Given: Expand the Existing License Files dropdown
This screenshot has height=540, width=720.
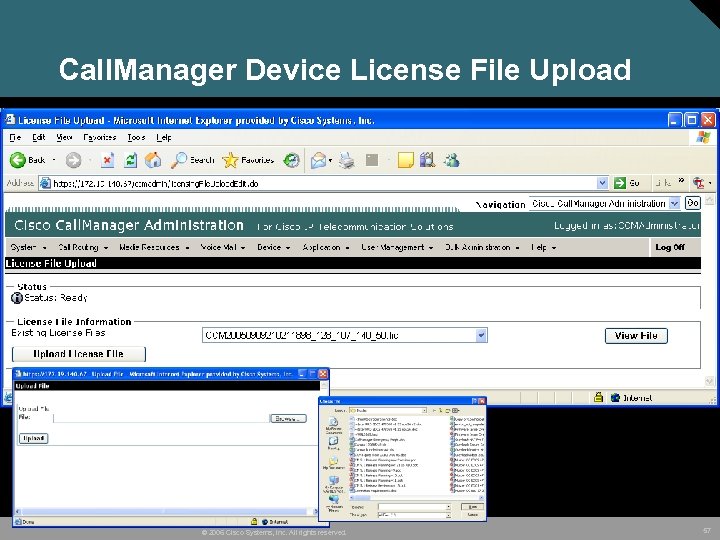Looking at the screenshot, I should pos(481,335).
